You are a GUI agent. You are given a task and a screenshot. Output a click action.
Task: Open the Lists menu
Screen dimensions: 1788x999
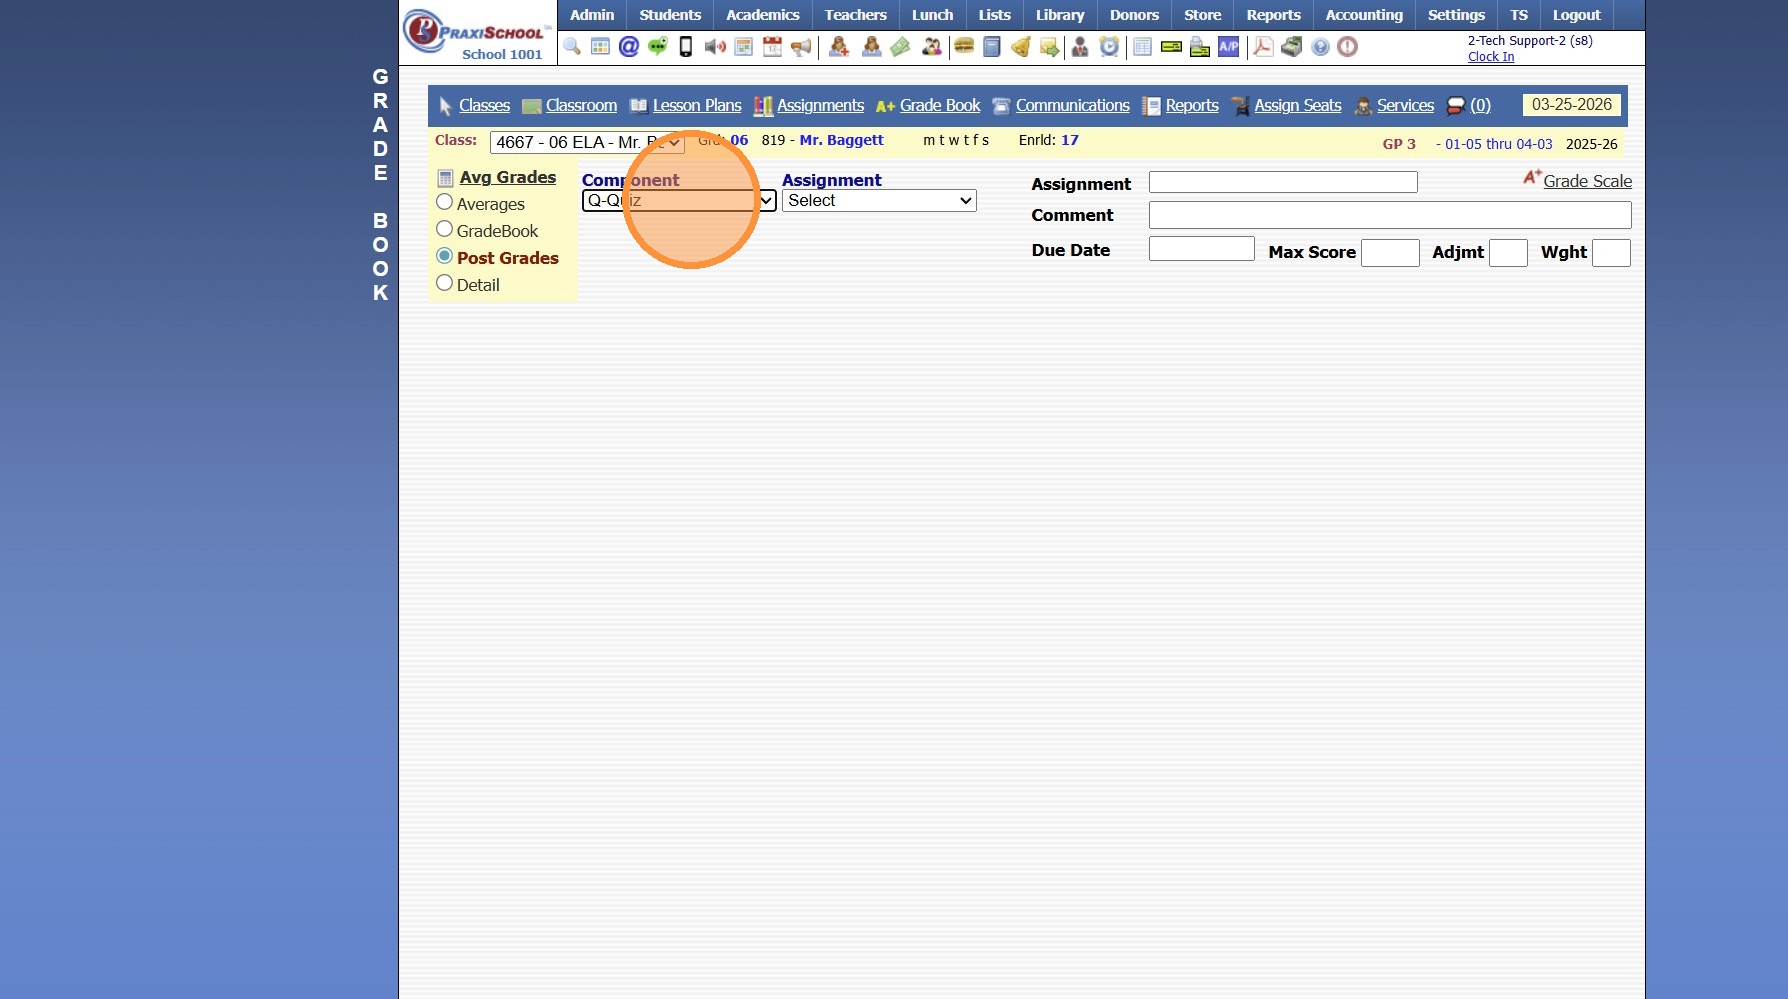point(995,15)
